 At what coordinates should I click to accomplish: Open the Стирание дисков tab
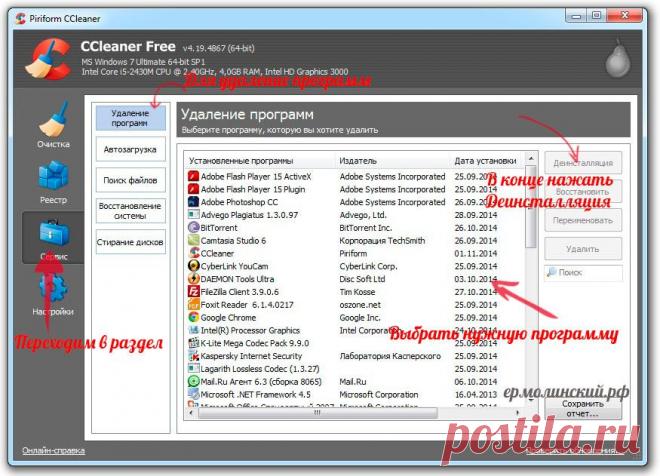131,242
